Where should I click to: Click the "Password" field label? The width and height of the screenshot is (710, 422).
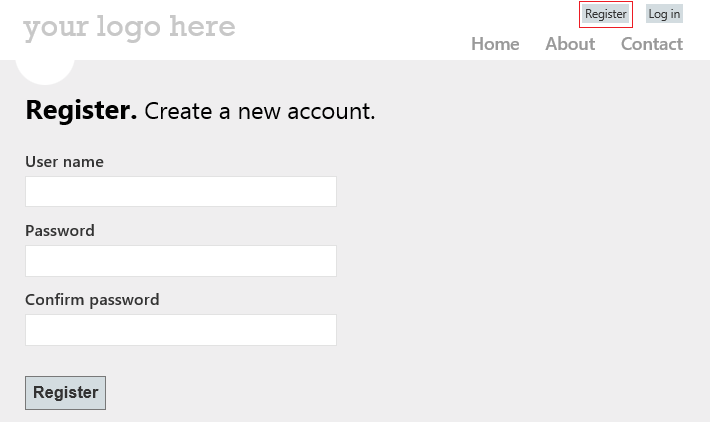click(x=60, y=230)
